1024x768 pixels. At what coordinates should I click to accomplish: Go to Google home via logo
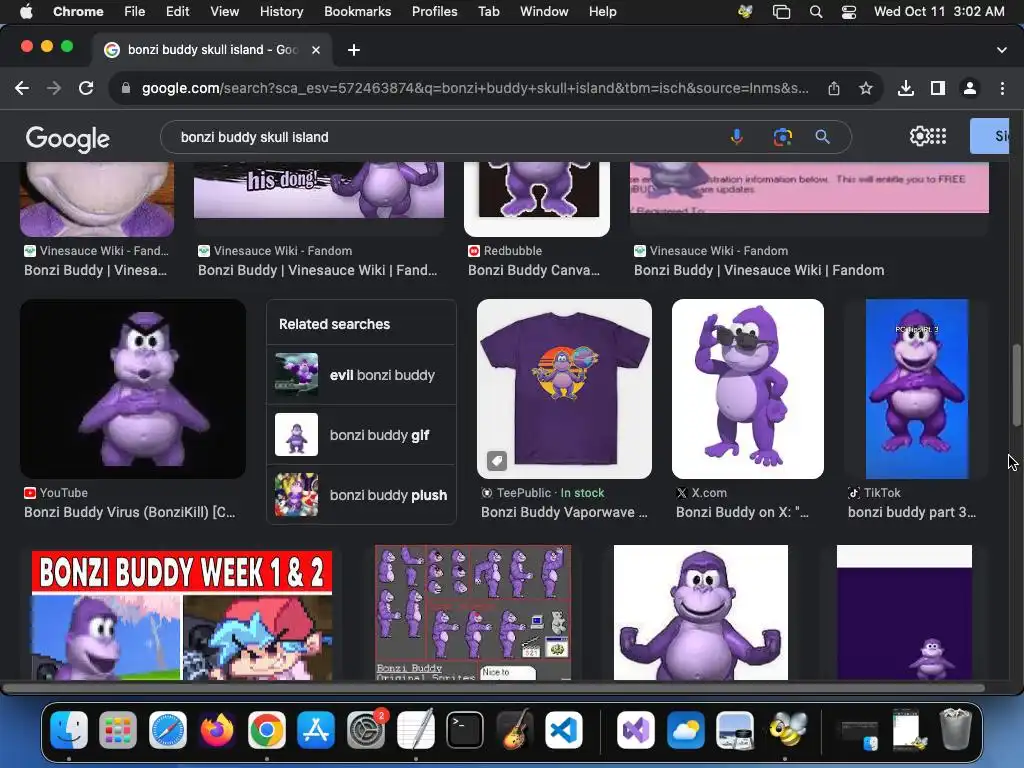pyautogui.click(x=68, y=138)
